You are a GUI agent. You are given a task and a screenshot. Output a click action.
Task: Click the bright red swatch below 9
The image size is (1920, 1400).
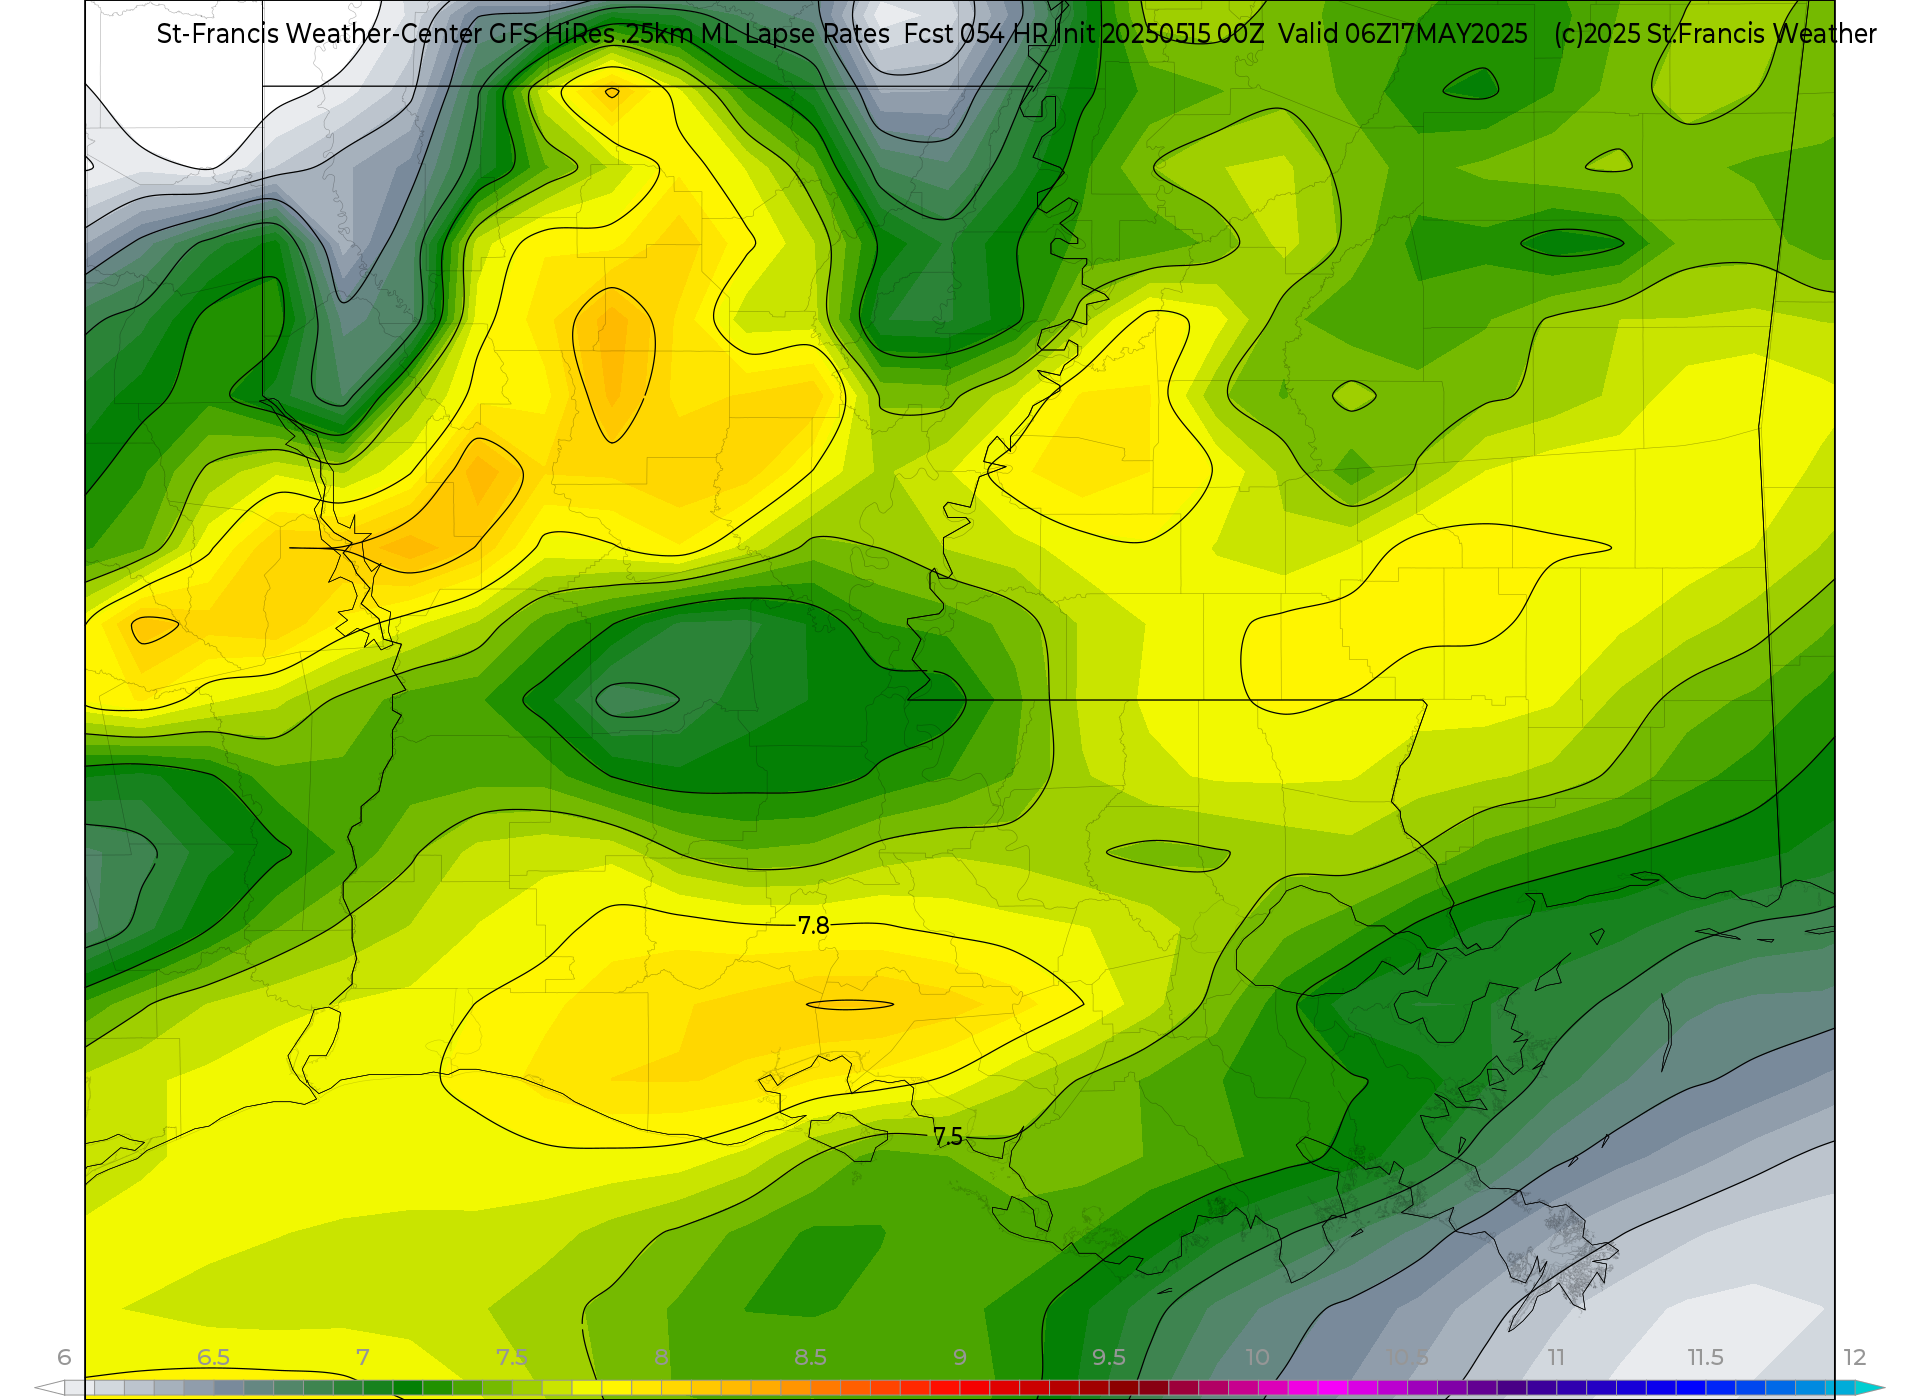click(975, 1388)
